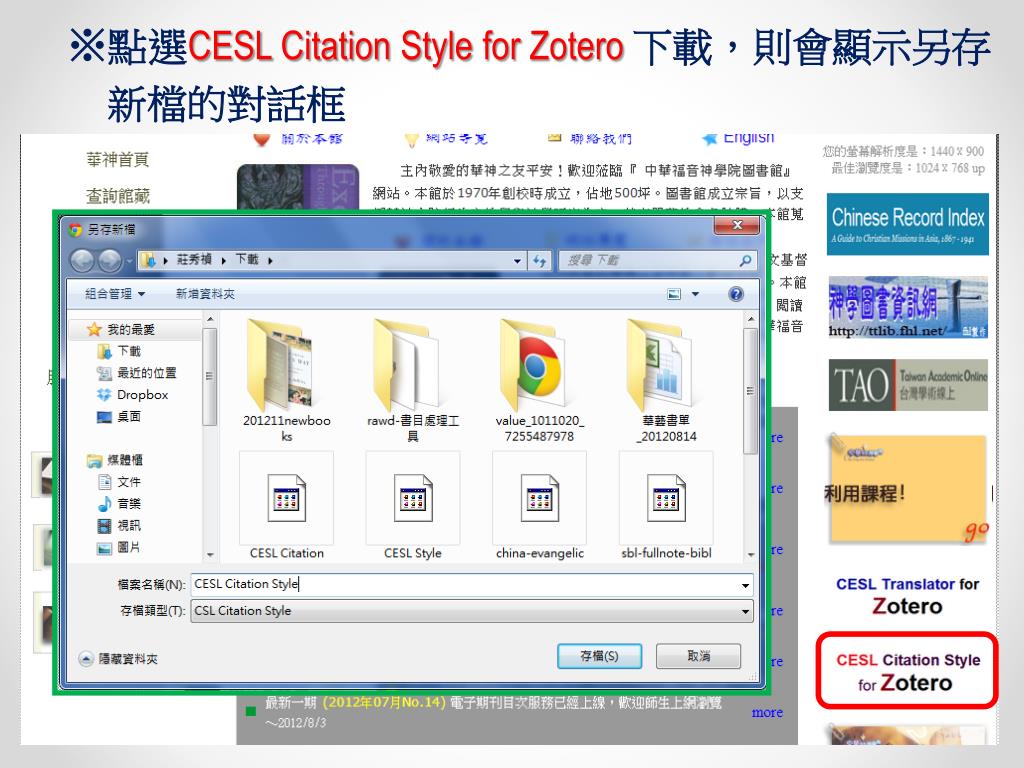1024x768 pixels.
Task: Open the 組合管理 dropdown menu
Action: tap(115, 294)
